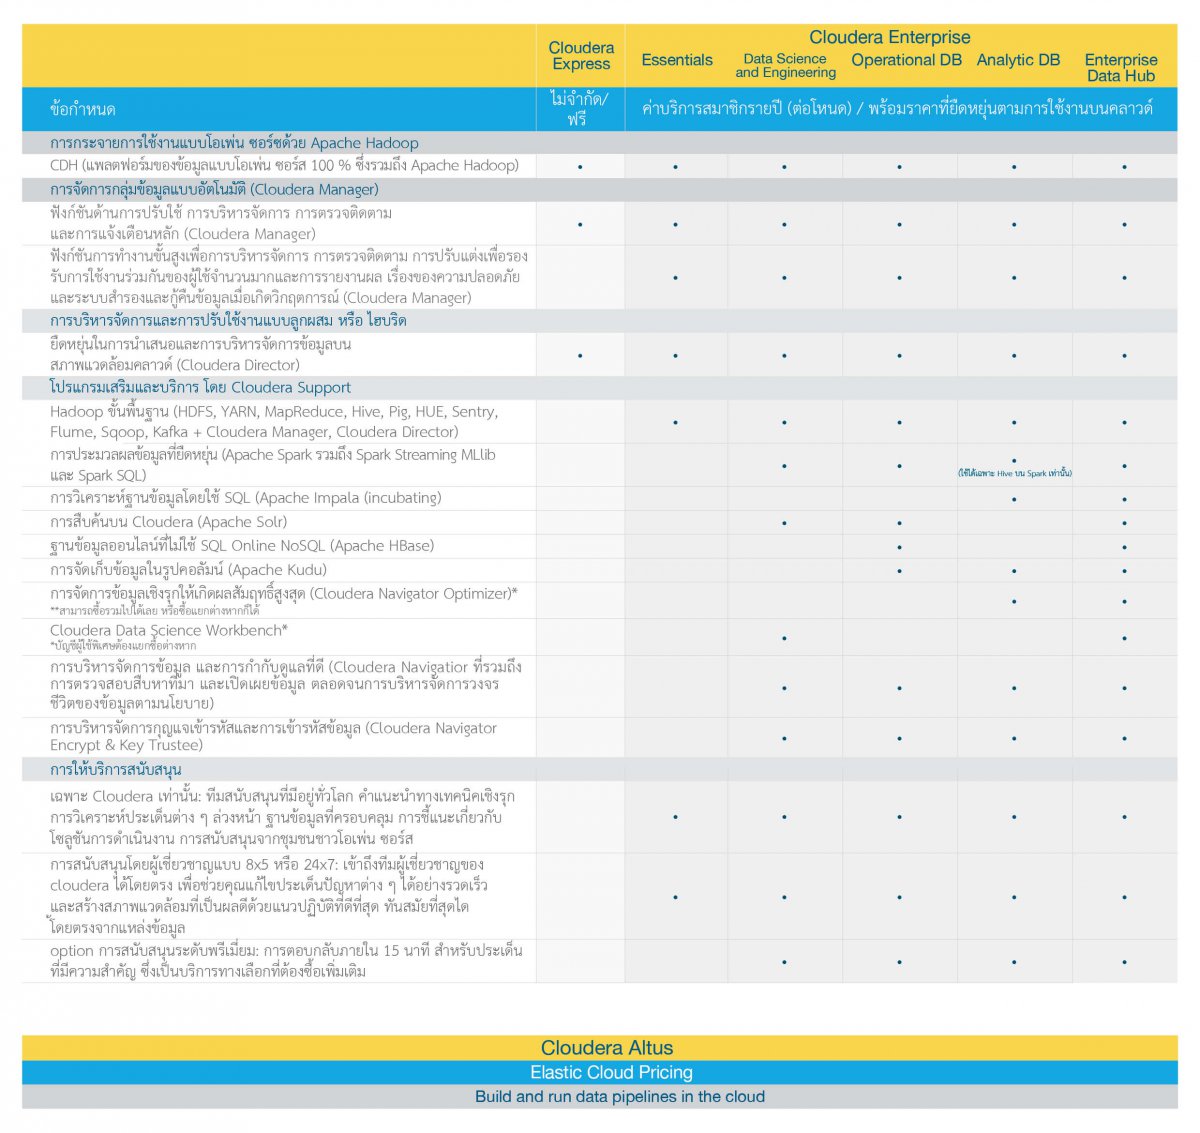Select the Enterprise Data Hub header
Screen dimensions: 1200x1133
pyautogui.click(x=1121, y=67)
